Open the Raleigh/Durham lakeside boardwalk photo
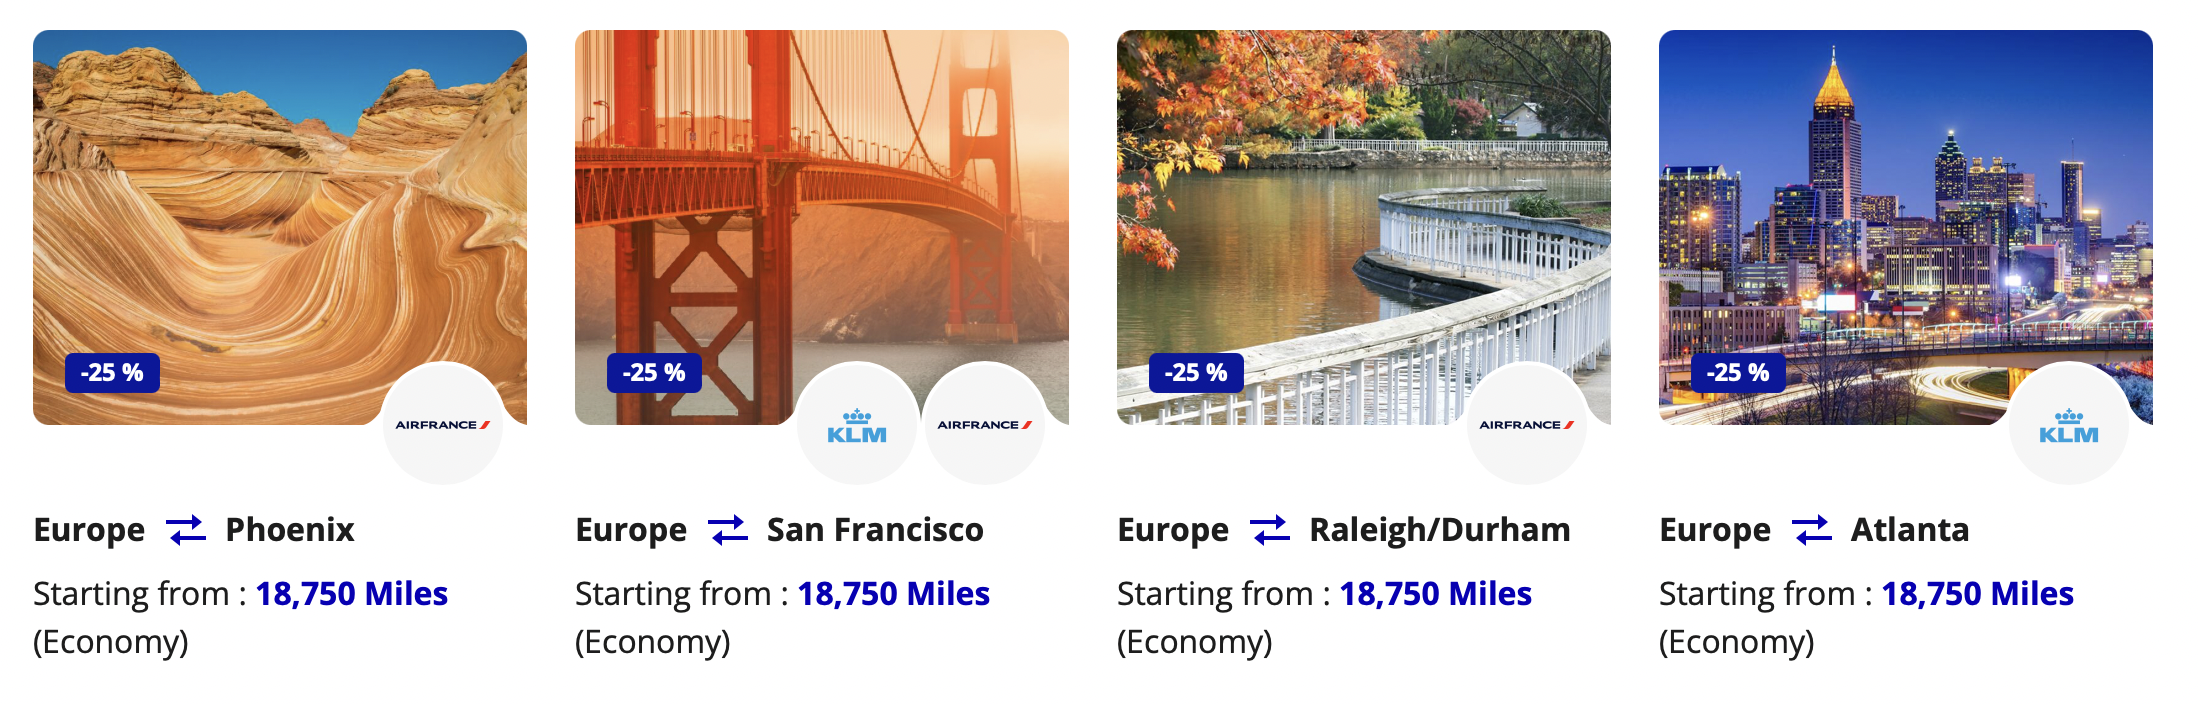2198x704 pixels. [1364, 200]
